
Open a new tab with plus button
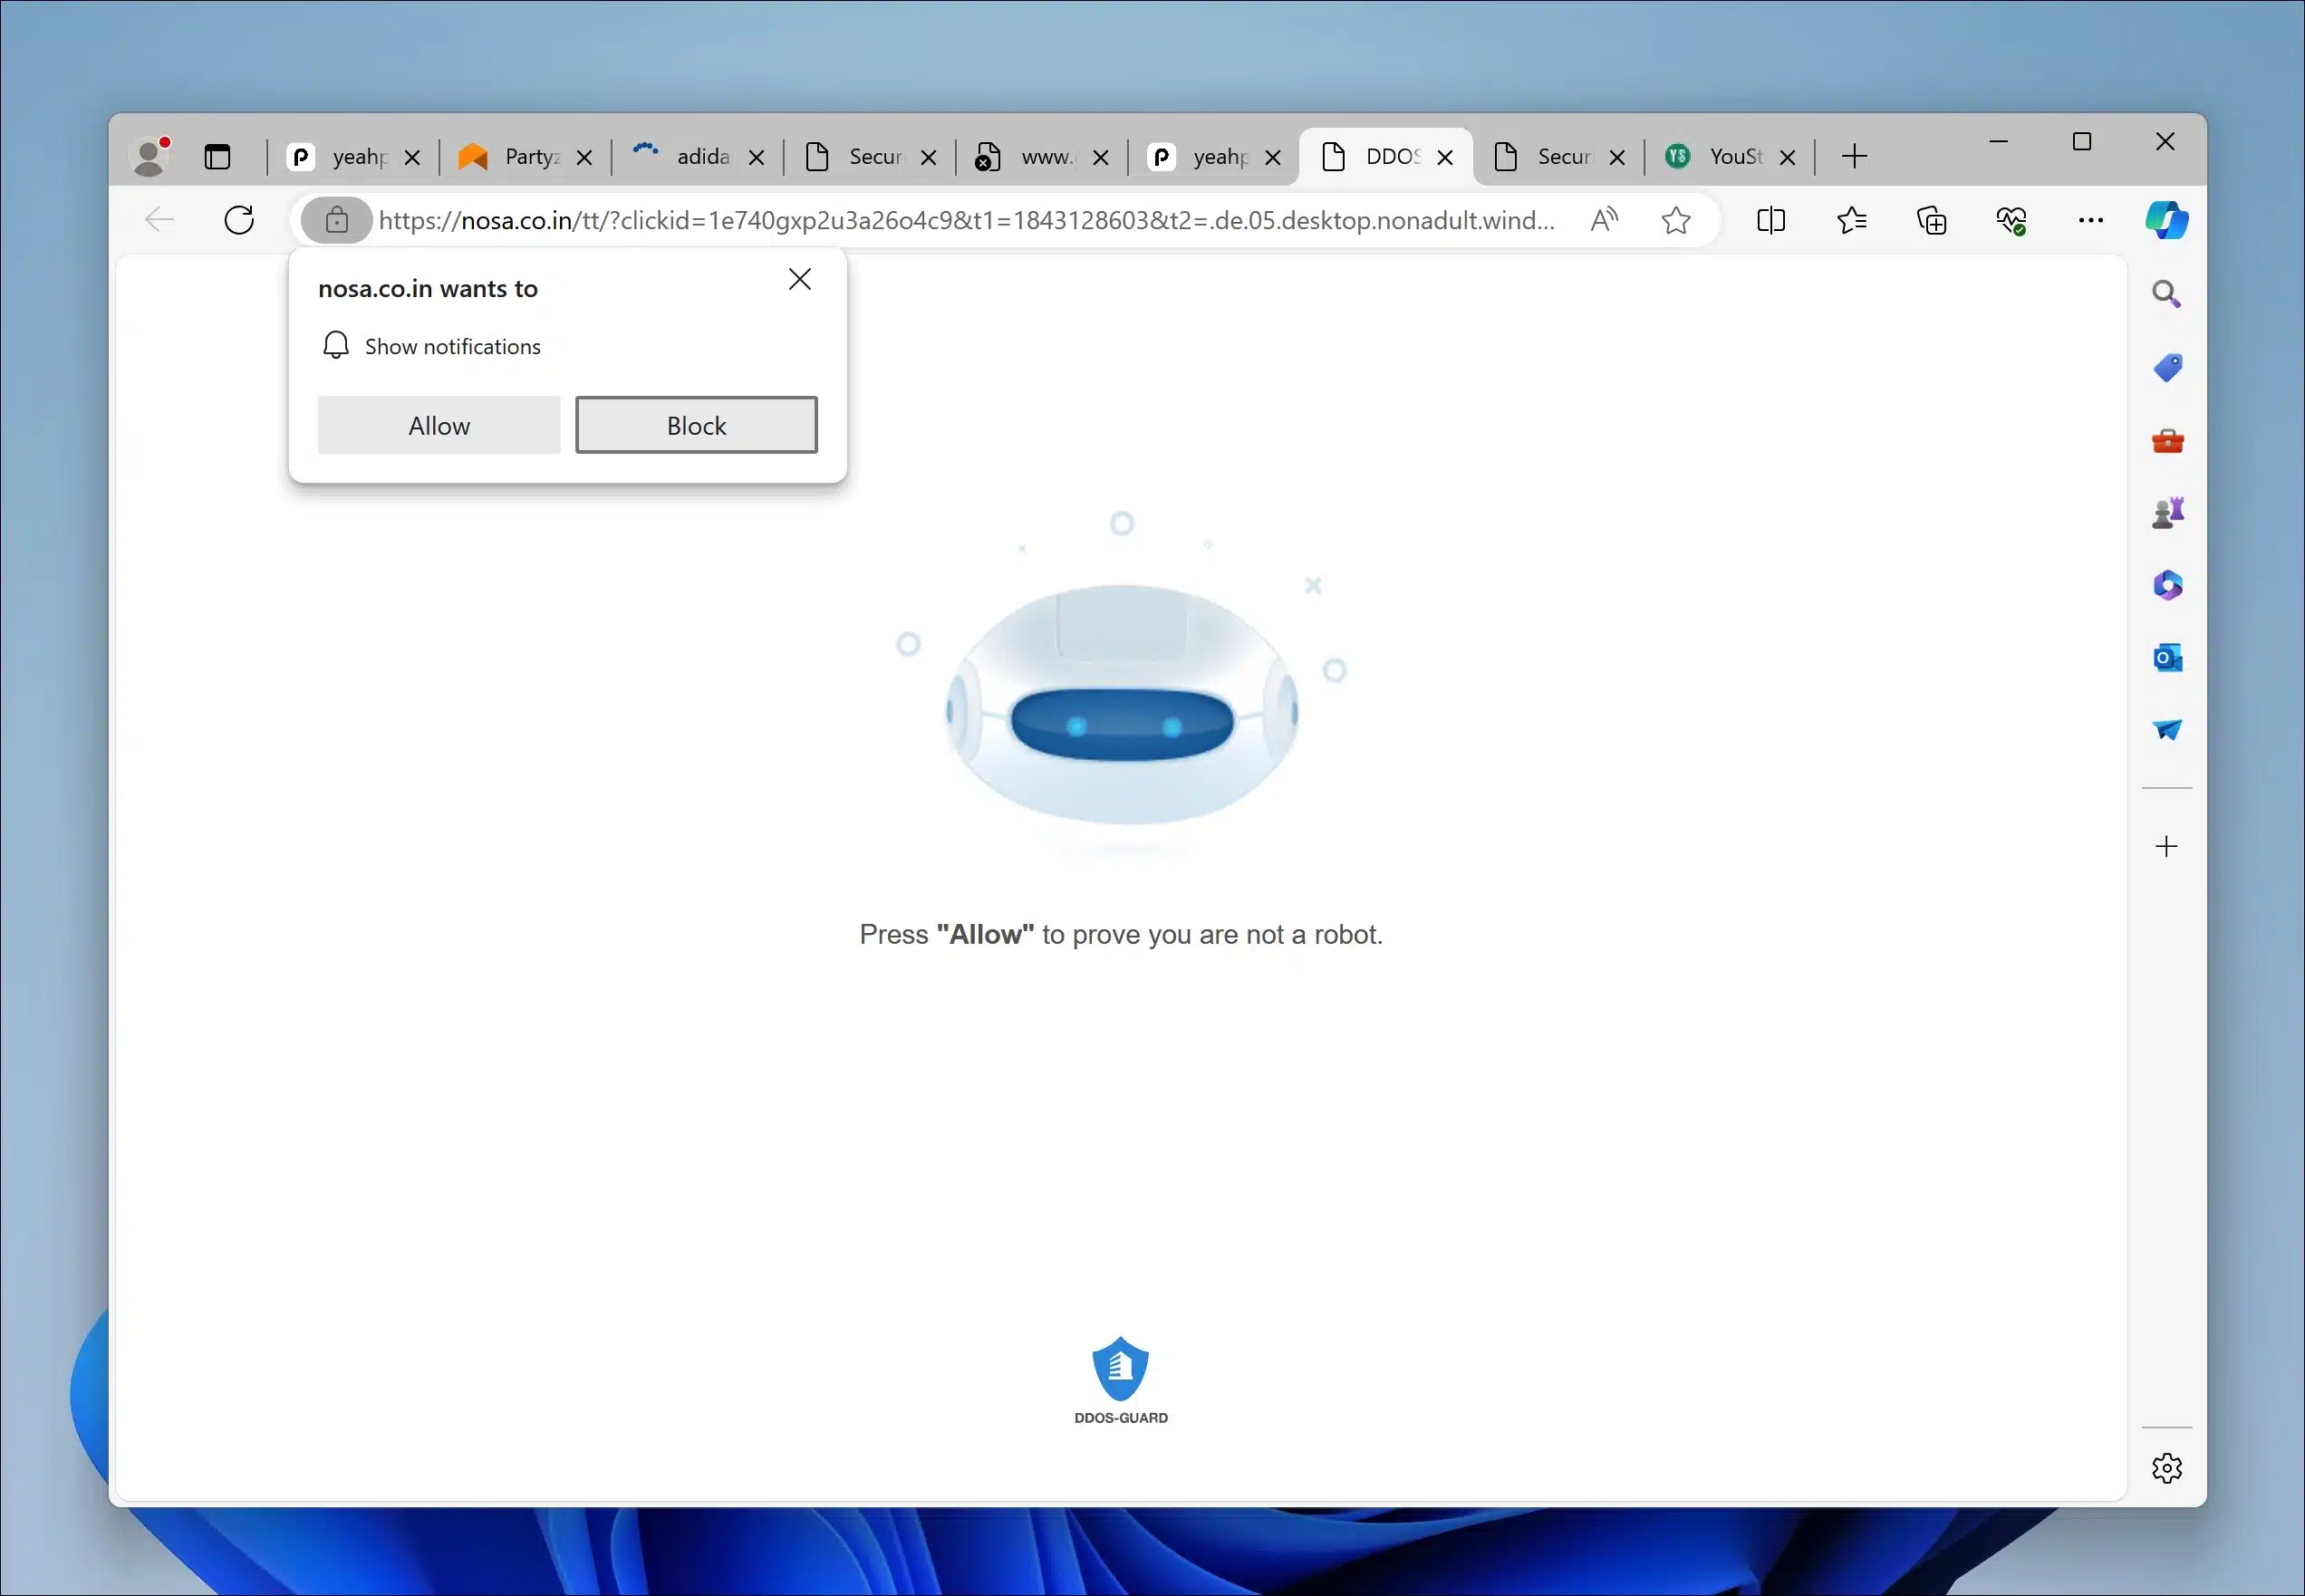coord(1854,156)
